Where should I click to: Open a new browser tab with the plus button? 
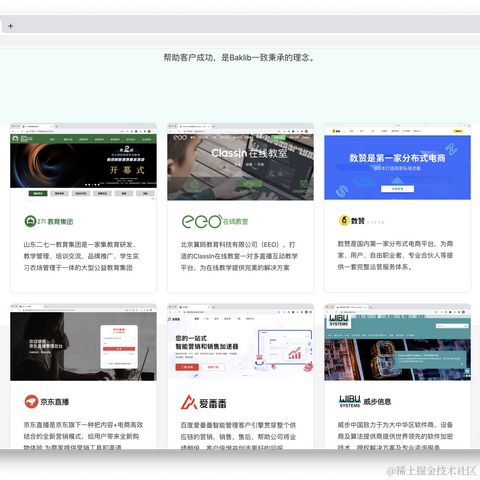tap(11, 26)
